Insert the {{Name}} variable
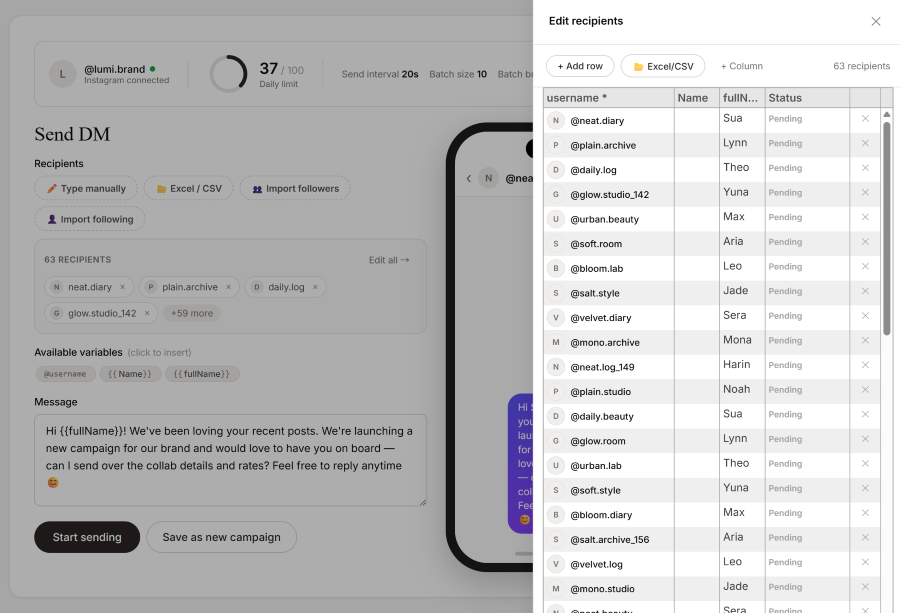The height and width of the screenshot is (613, 900). [x=130, y=374]
